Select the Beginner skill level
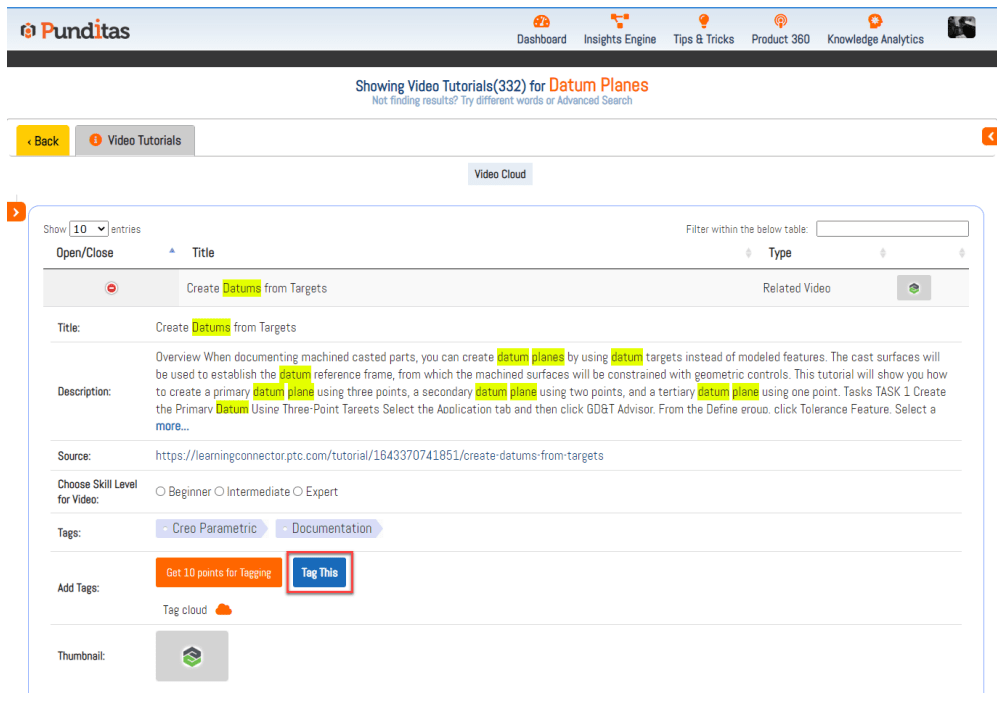The width and height of the screenshot is (998, 712). [x=161, y=492]
